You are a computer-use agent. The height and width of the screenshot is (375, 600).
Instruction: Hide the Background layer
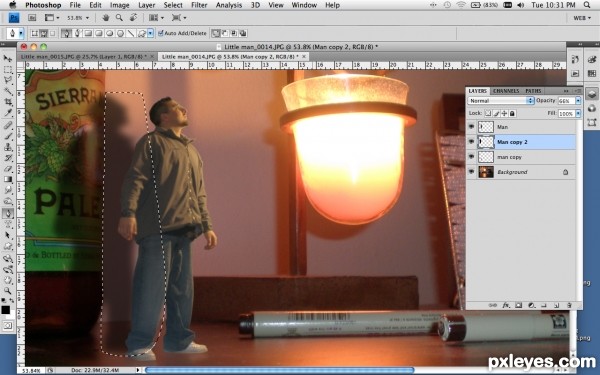point(471,172)
